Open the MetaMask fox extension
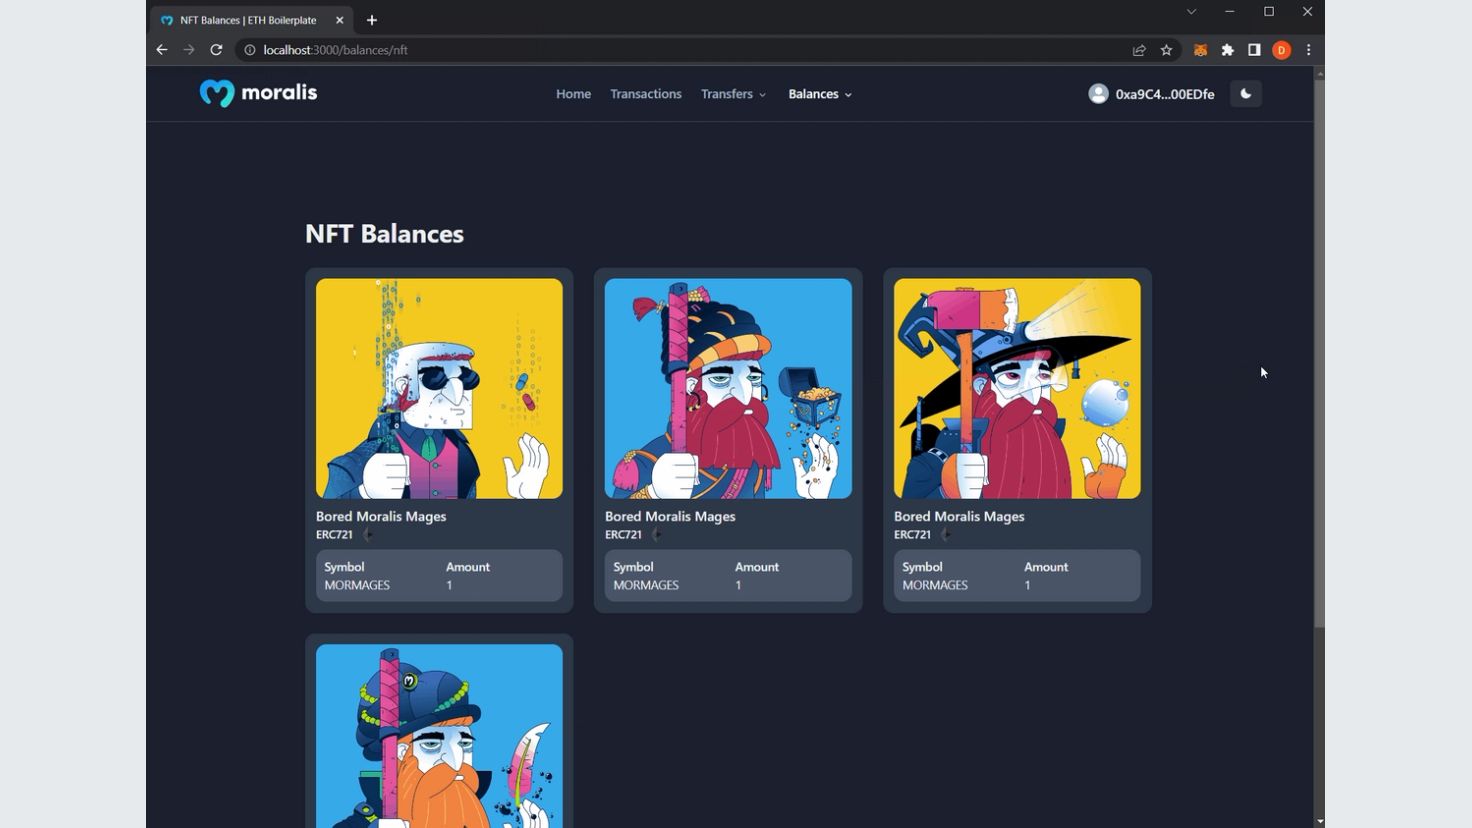 coord(1200,50)
